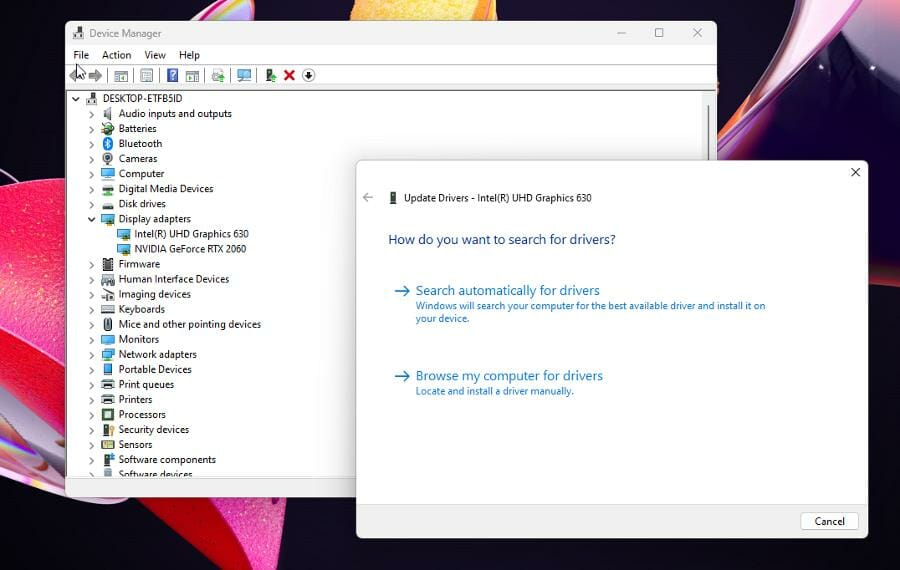The image size is (900, 570).
Task: Click the Device Manager vertical scrollbar
Action: coord(709,132)
